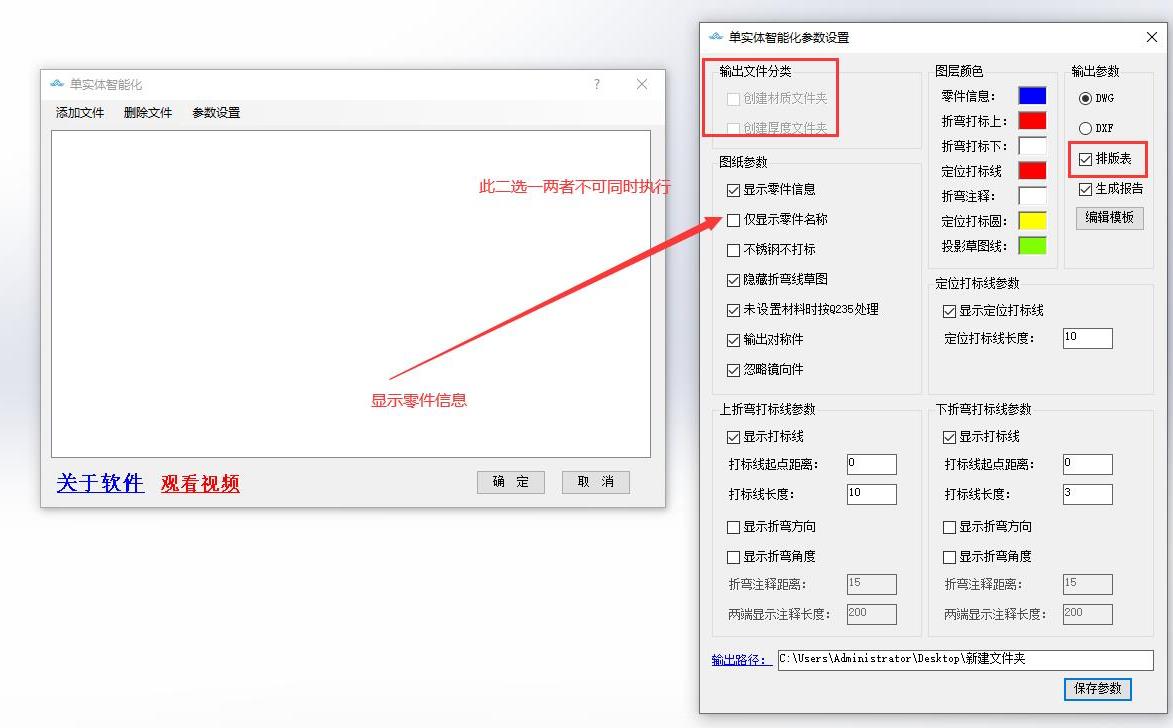Uncheck the 排版表 checkbox
Screen dimensions: 1173x728
click(1086, 159)
